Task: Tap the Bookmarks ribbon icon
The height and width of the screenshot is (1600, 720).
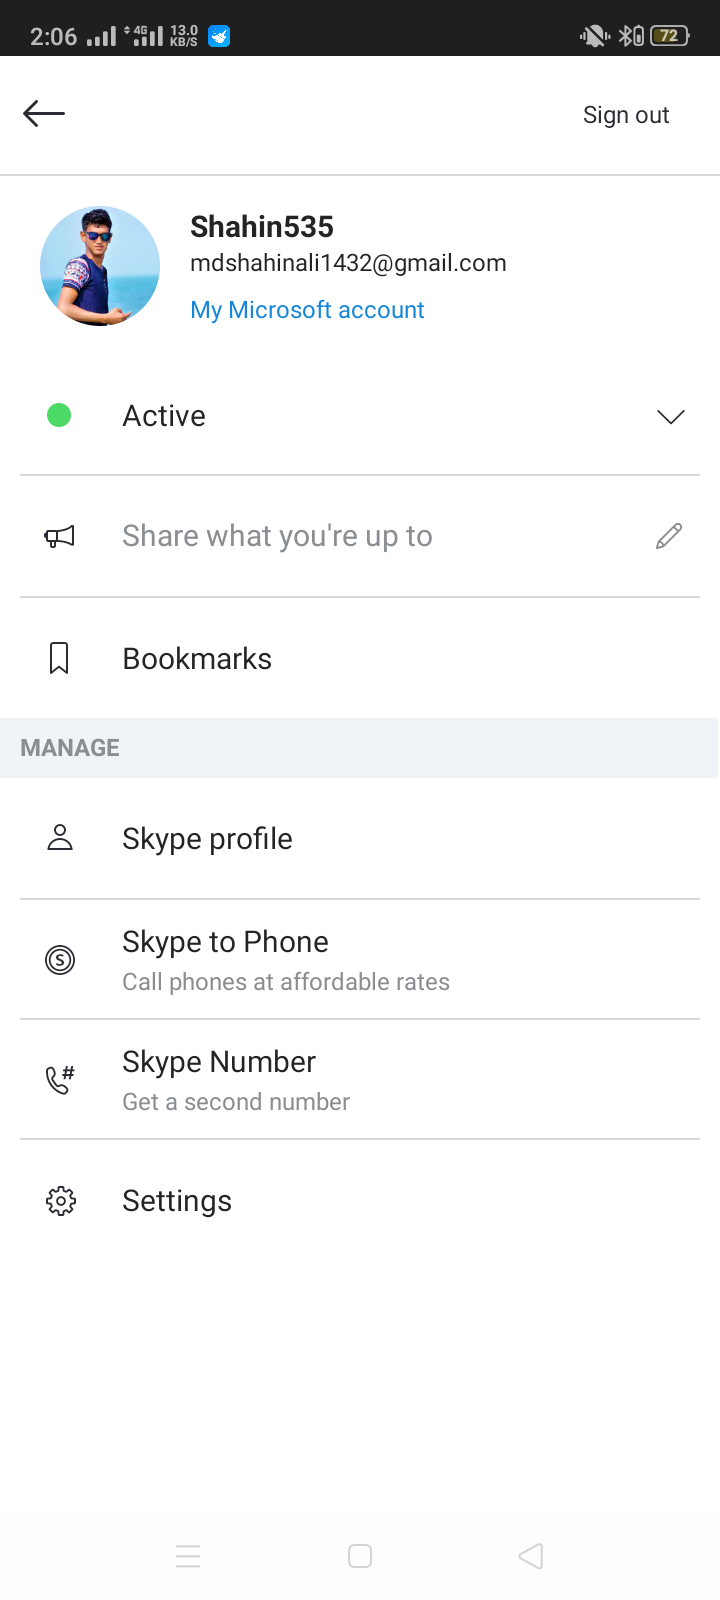Action: [x=60, y=658]
